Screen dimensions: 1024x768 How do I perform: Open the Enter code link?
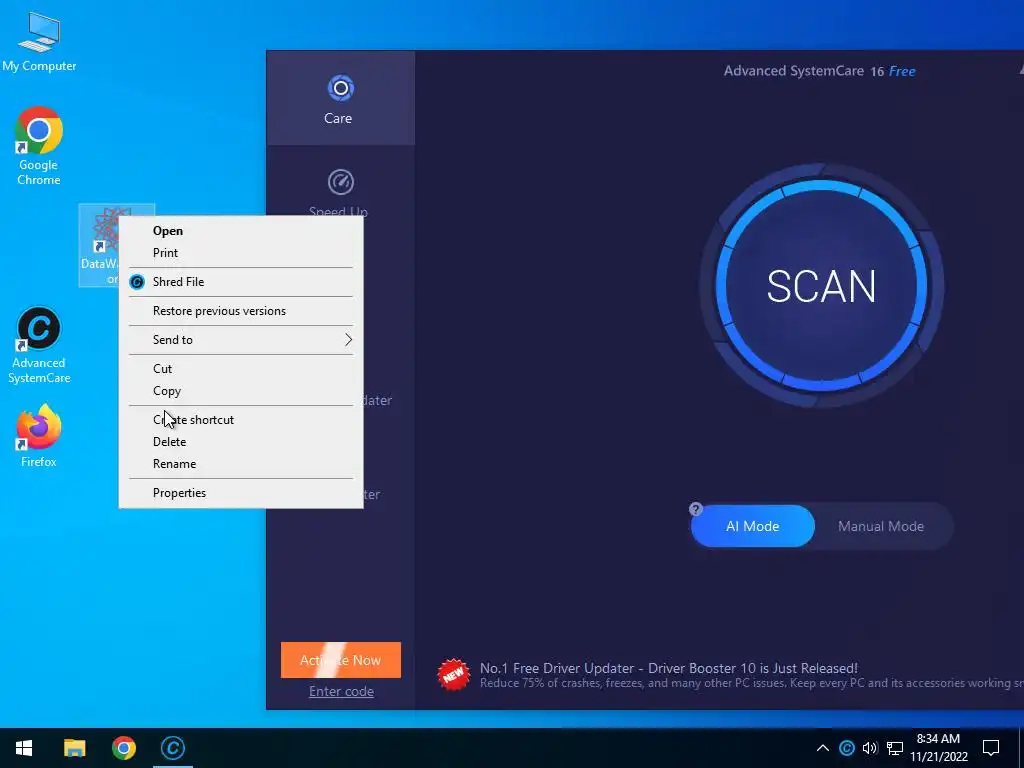(x=341, y=691)
